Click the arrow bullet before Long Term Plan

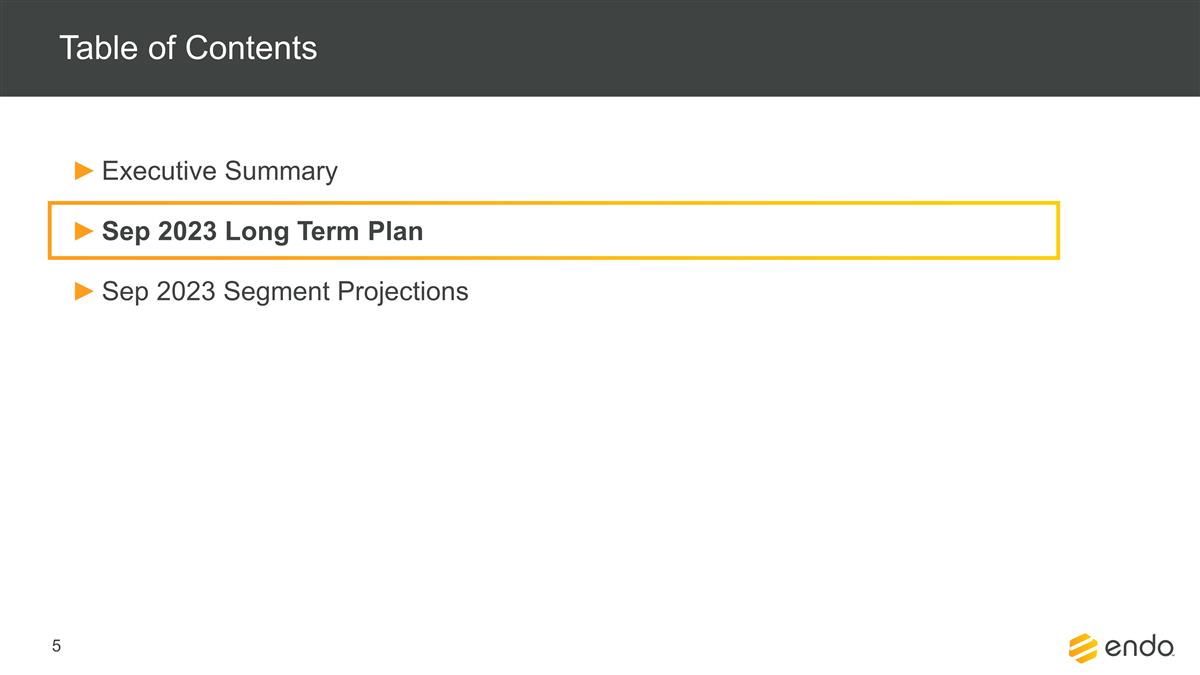pos(84,232)
